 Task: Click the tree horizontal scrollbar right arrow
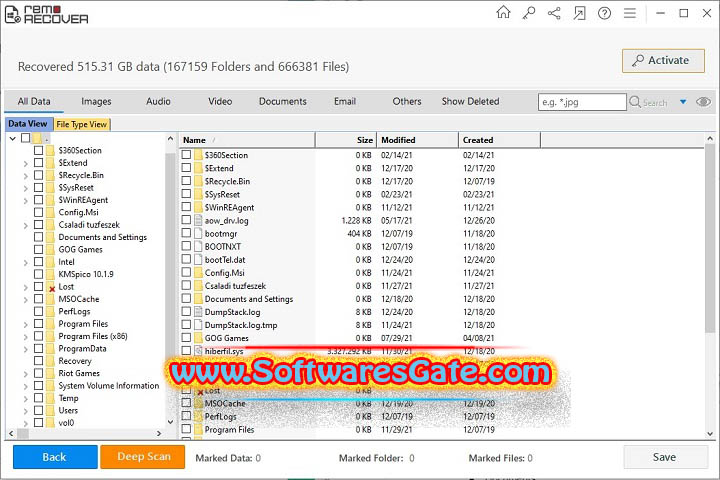(x=159, y=433)
